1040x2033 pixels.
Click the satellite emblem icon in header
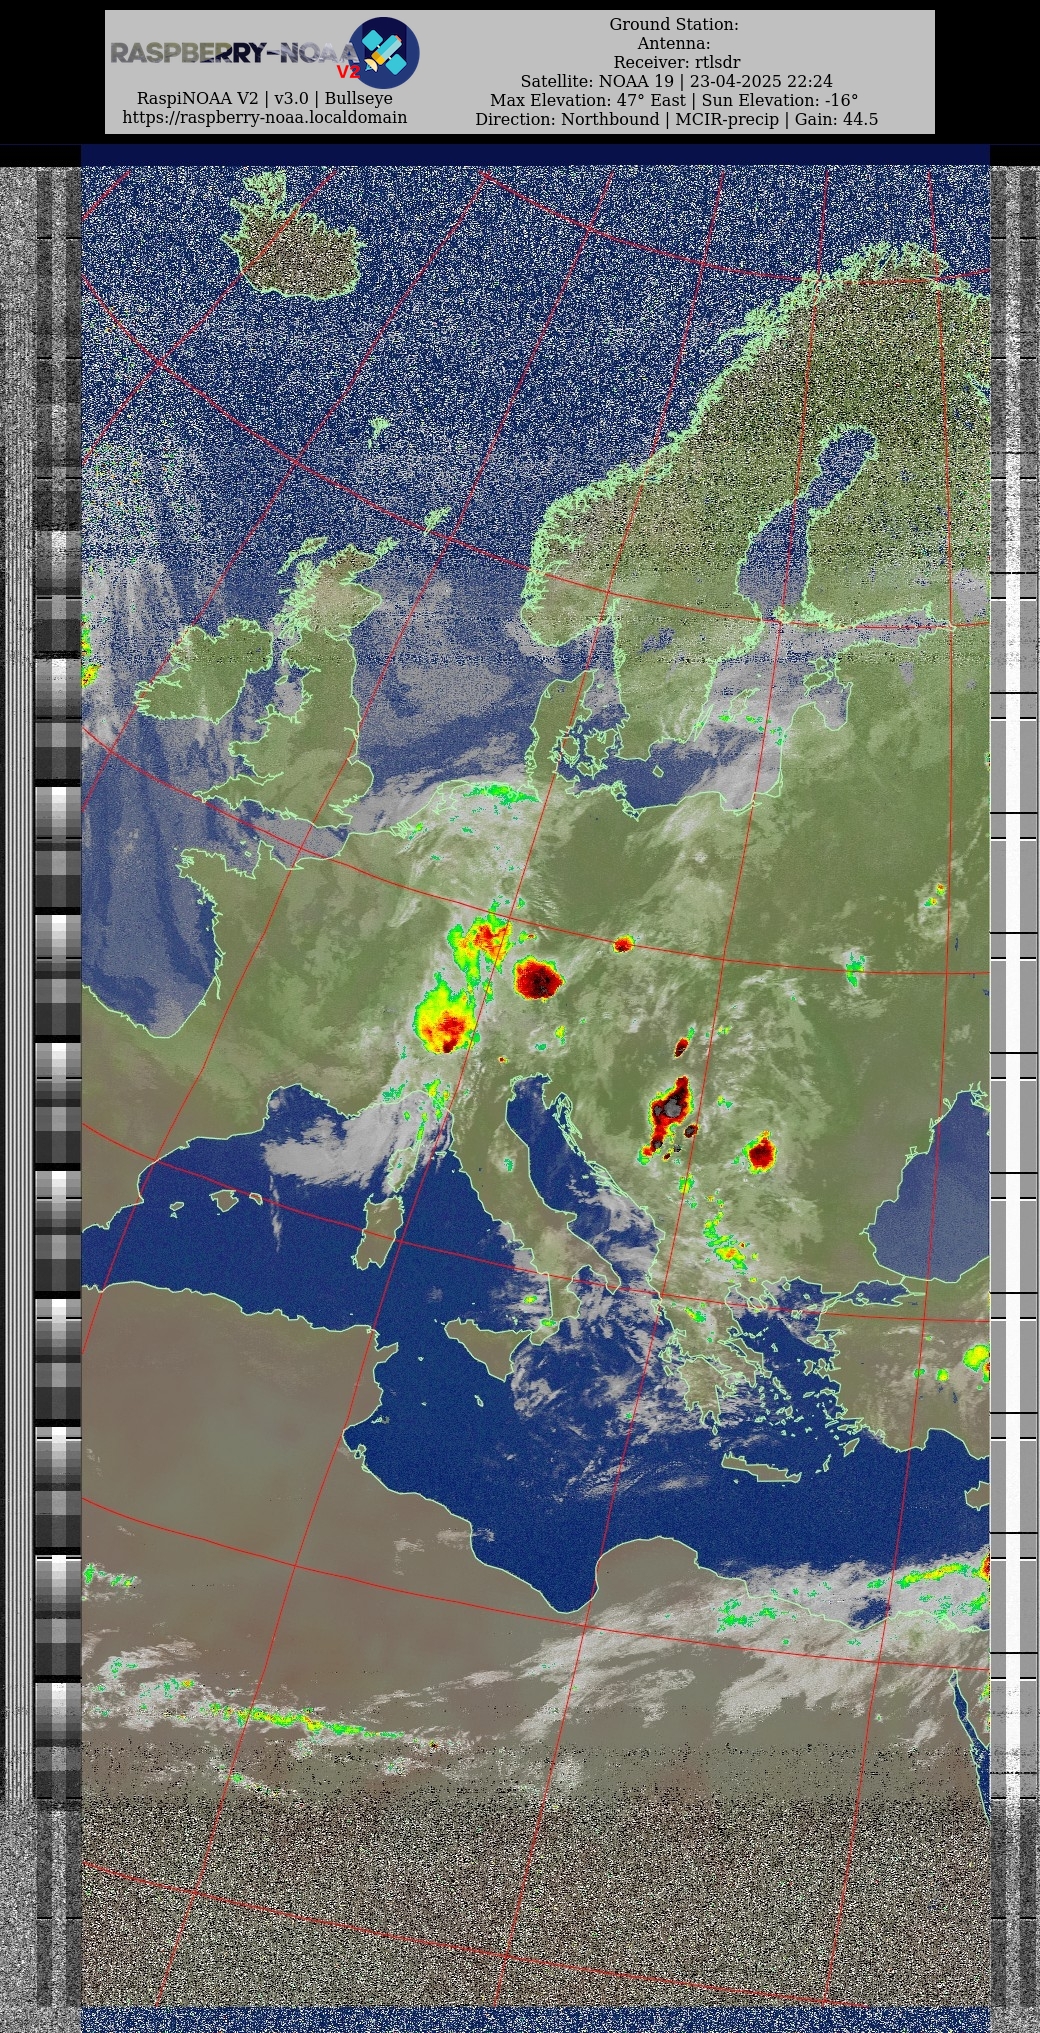384,53
